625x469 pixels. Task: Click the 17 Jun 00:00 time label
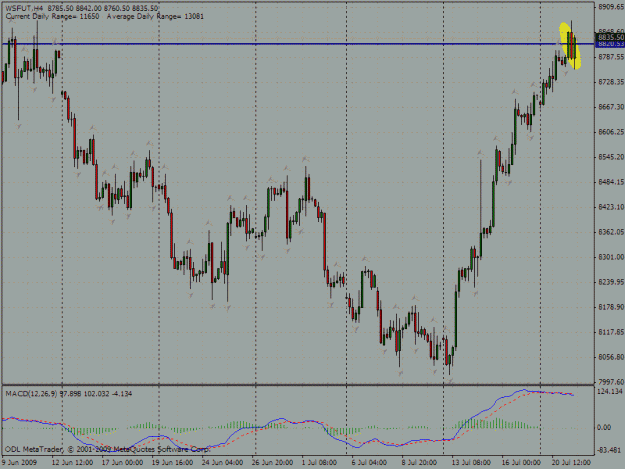pos(122,462)
